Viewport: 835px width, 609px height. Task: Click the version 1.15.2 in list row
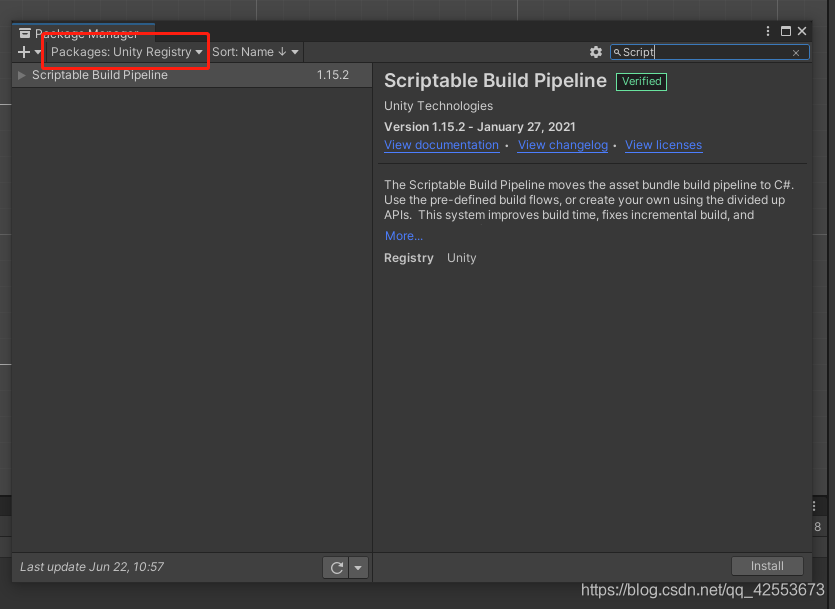click(x=333, y=75)
